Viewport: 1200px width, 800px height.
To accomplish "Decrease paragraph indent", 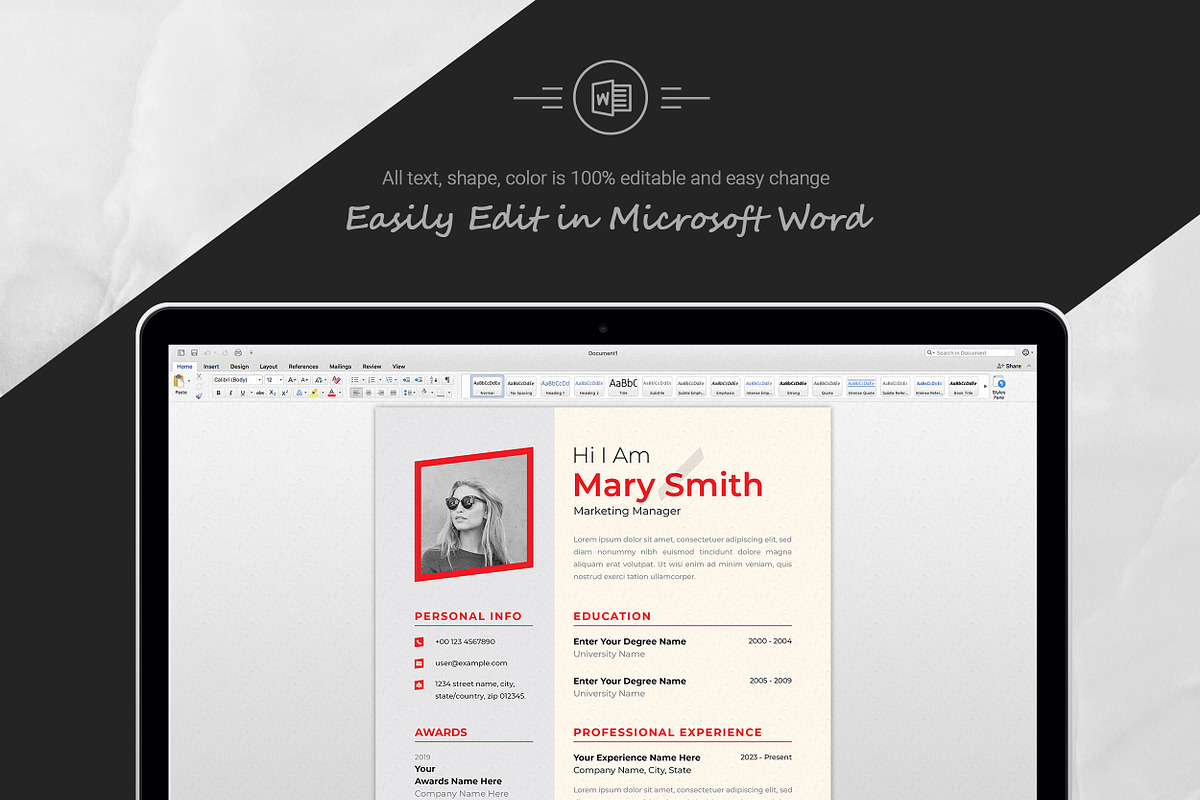I will pyautogui.click(x=406, y=380).
